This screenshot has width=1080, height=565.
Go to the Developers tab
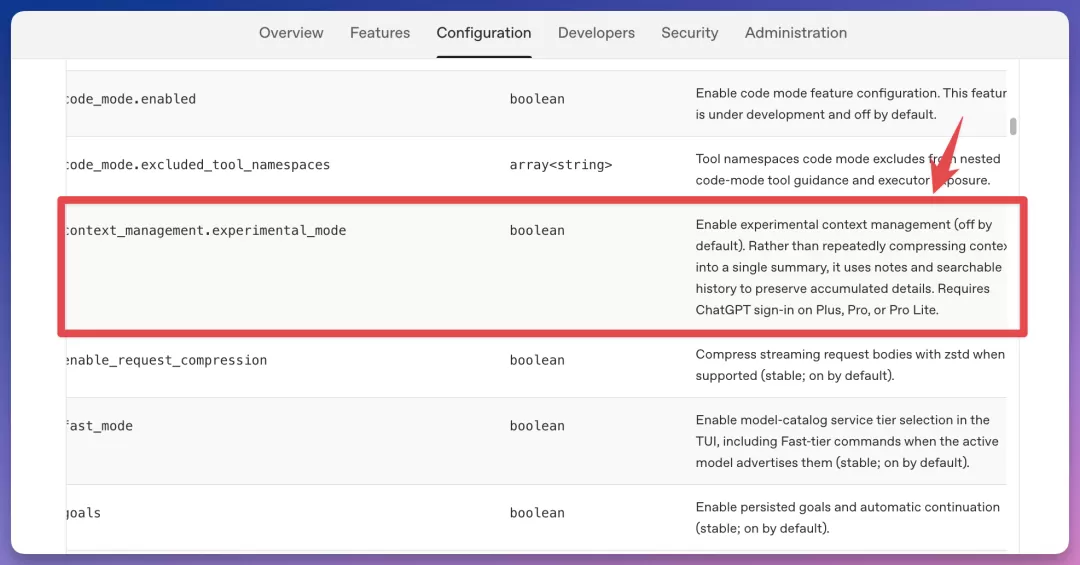point(596,33)
